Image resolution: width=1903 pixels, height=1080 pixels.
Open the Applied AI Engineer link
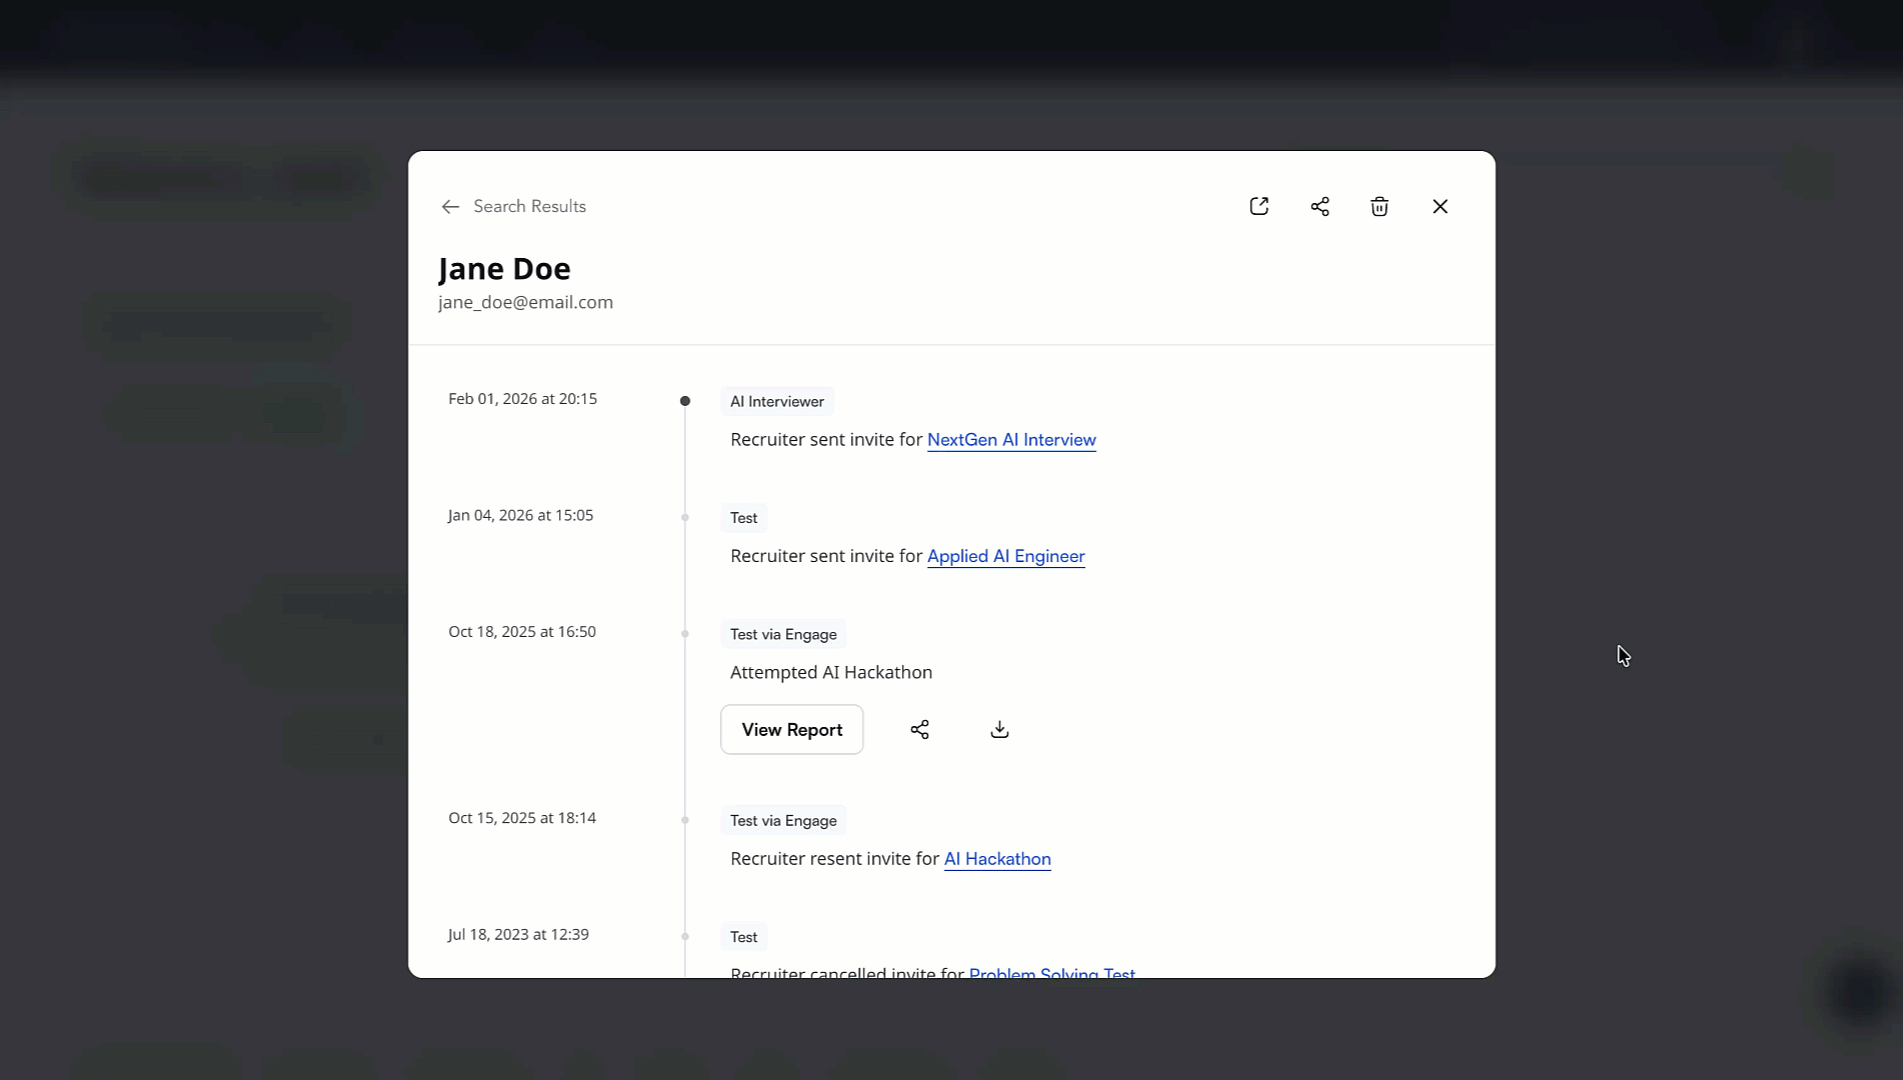point(1005,556)
